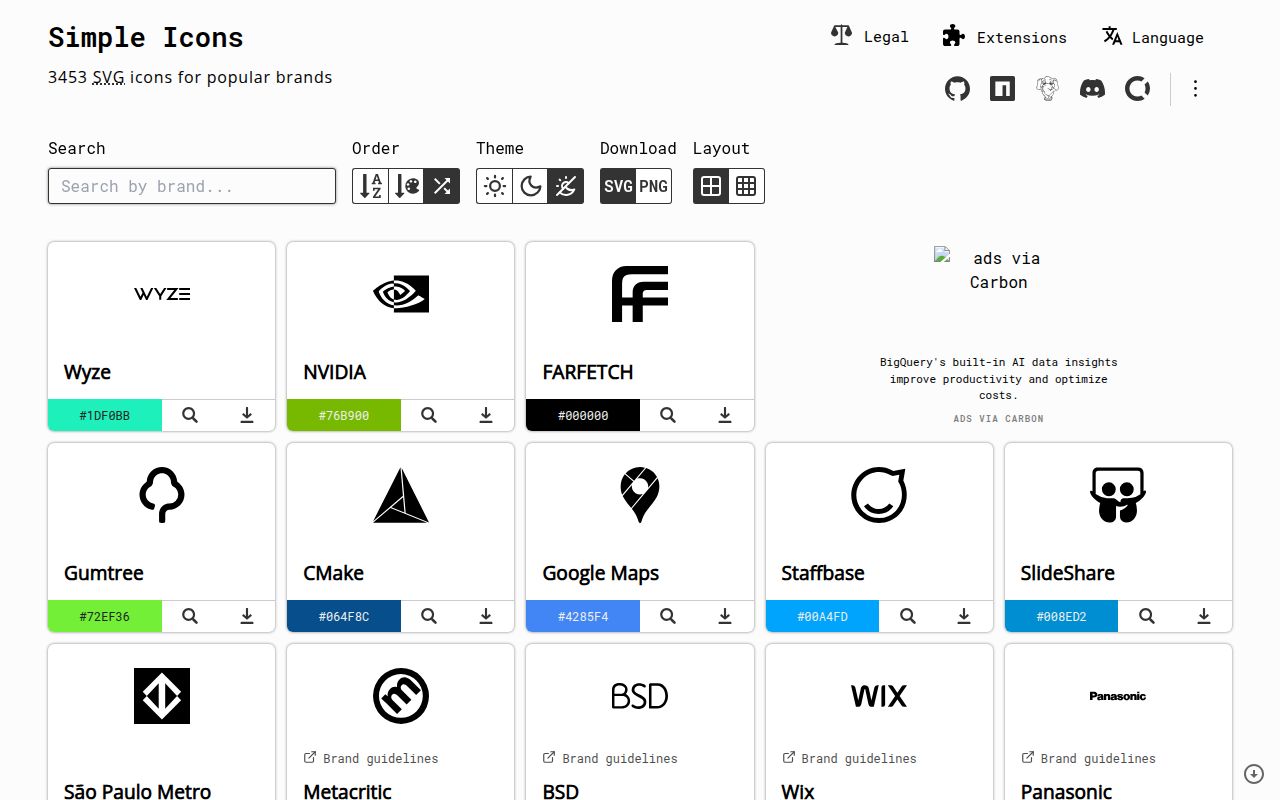The image size is (1280, 800).
Task: Copy Staffbase color #00A4FD
Action: [822, 616]
